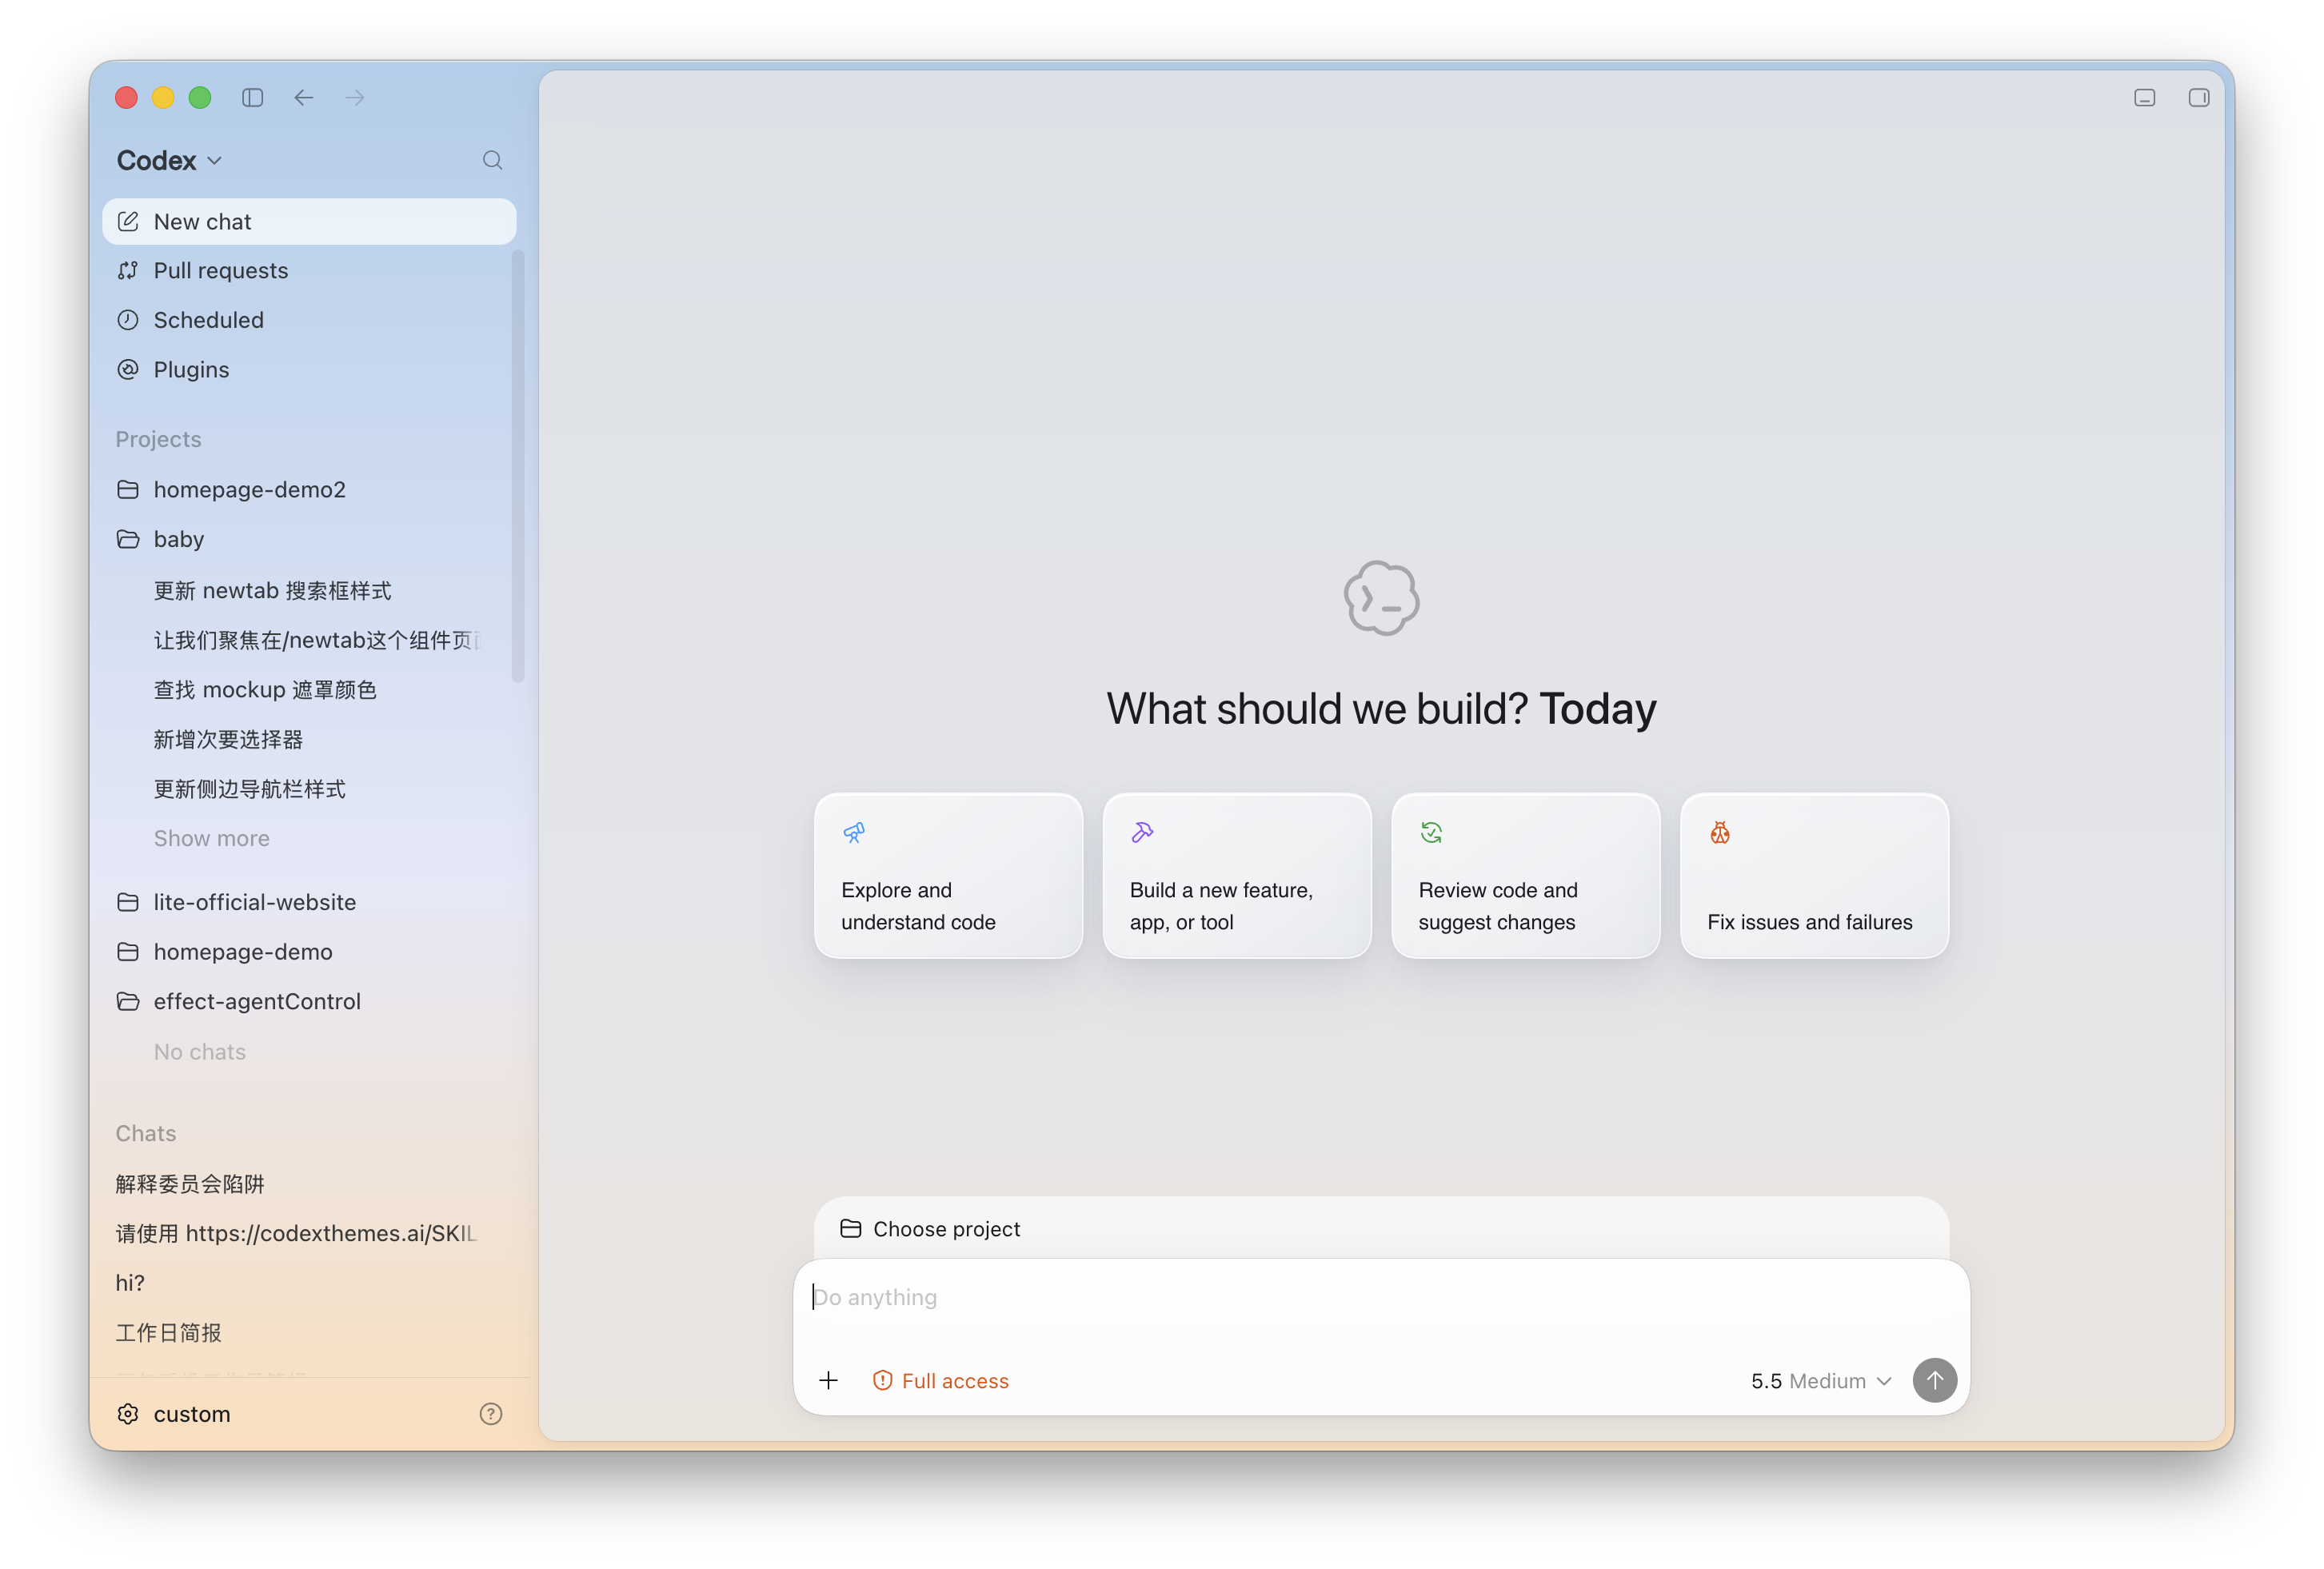Minimize the window with yellow button
The width and height of the screenshot is (2324, 1569).
click(163, 97)
